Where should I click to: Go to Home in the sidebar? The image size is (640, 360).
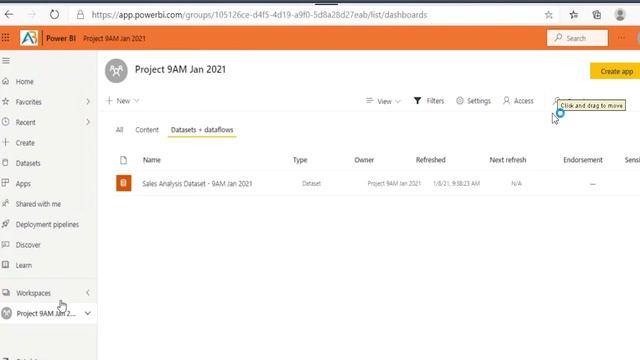pos(24,82)
